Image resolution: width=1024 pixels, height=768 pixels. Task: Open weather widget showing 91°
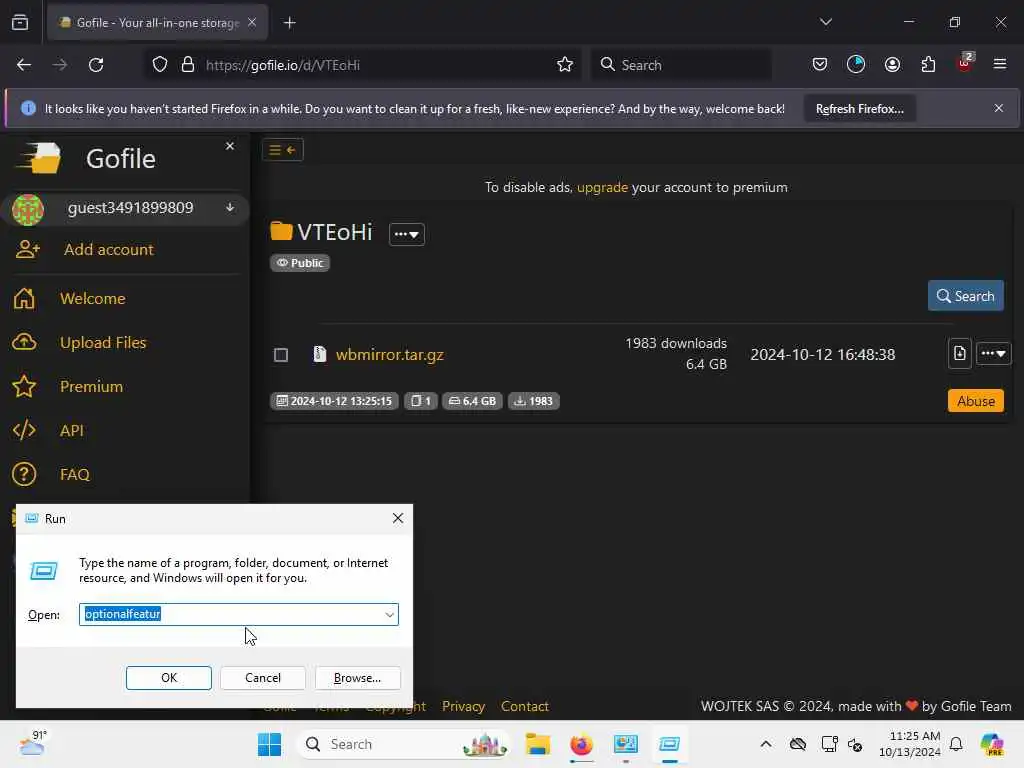click(x=33, y=743)
